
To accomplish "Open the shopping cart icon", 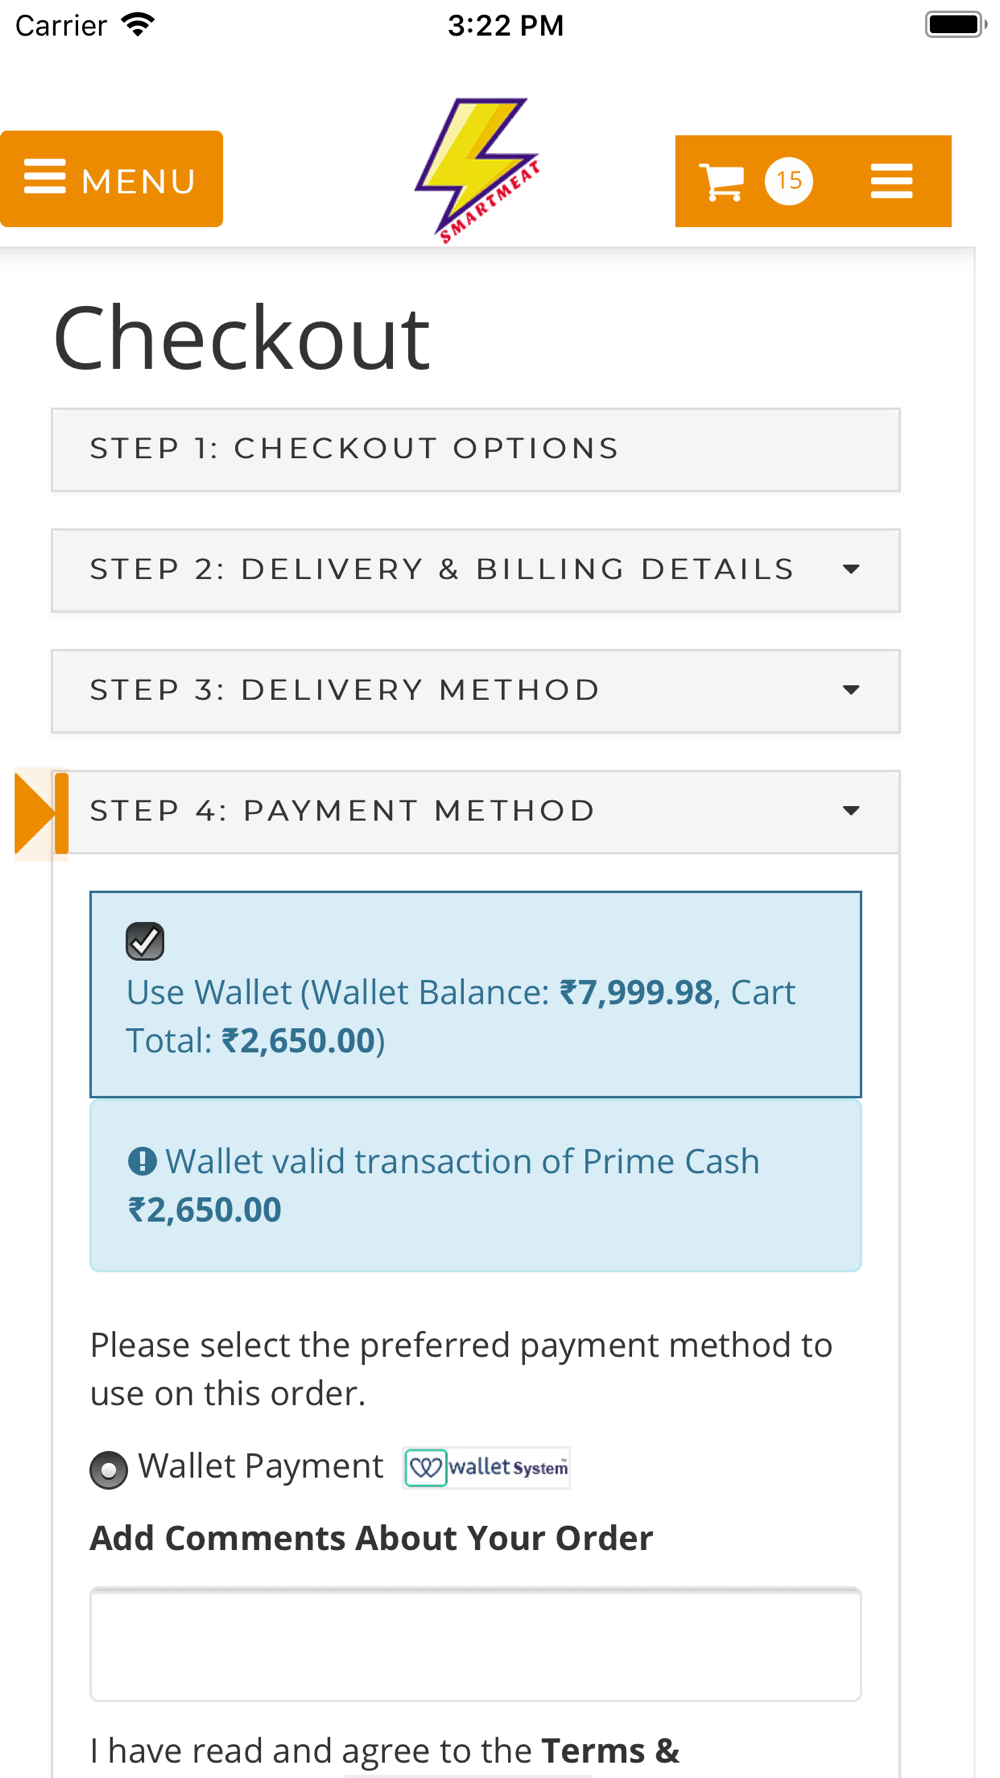I will point(721,181).
